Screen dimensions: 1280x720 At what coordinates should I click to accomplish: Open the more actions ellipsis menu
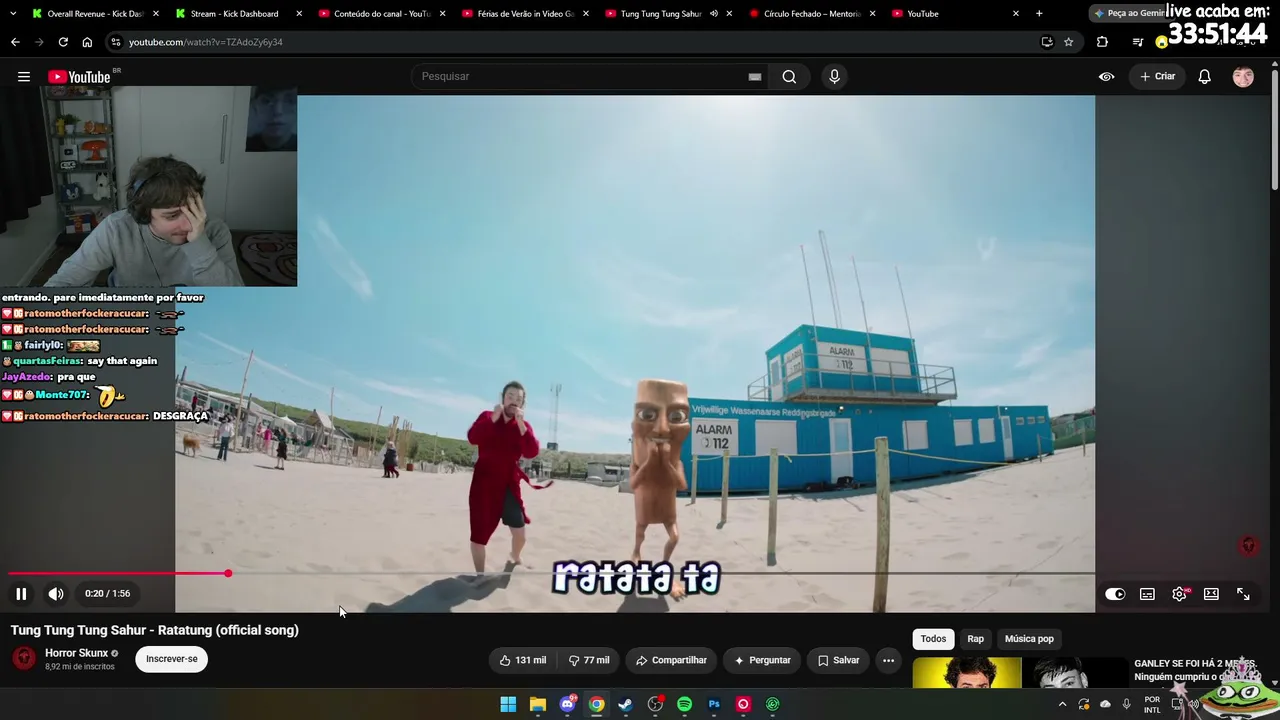pos(888,660)
